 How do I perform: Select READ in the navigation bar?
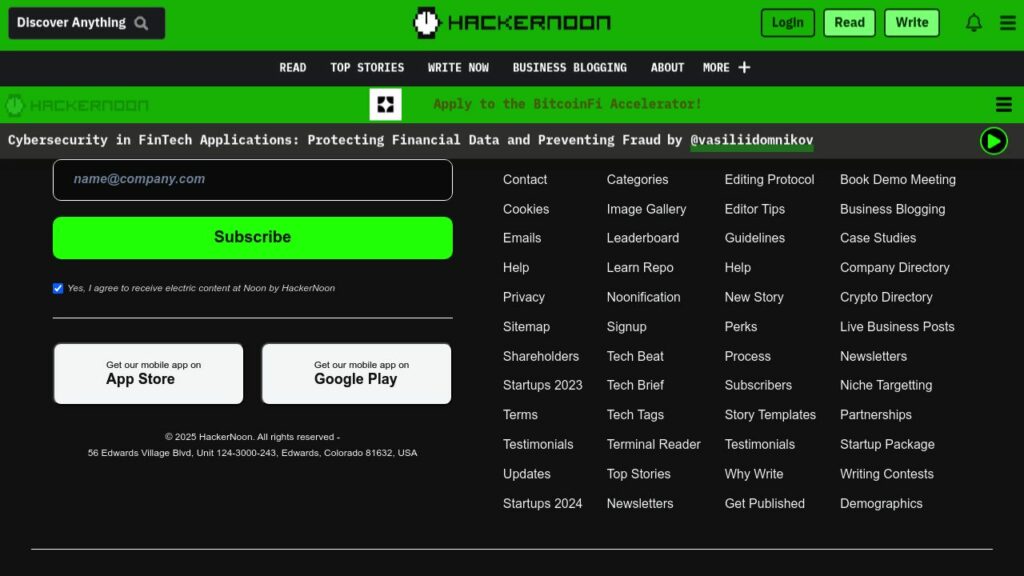(x=293, y=68)
